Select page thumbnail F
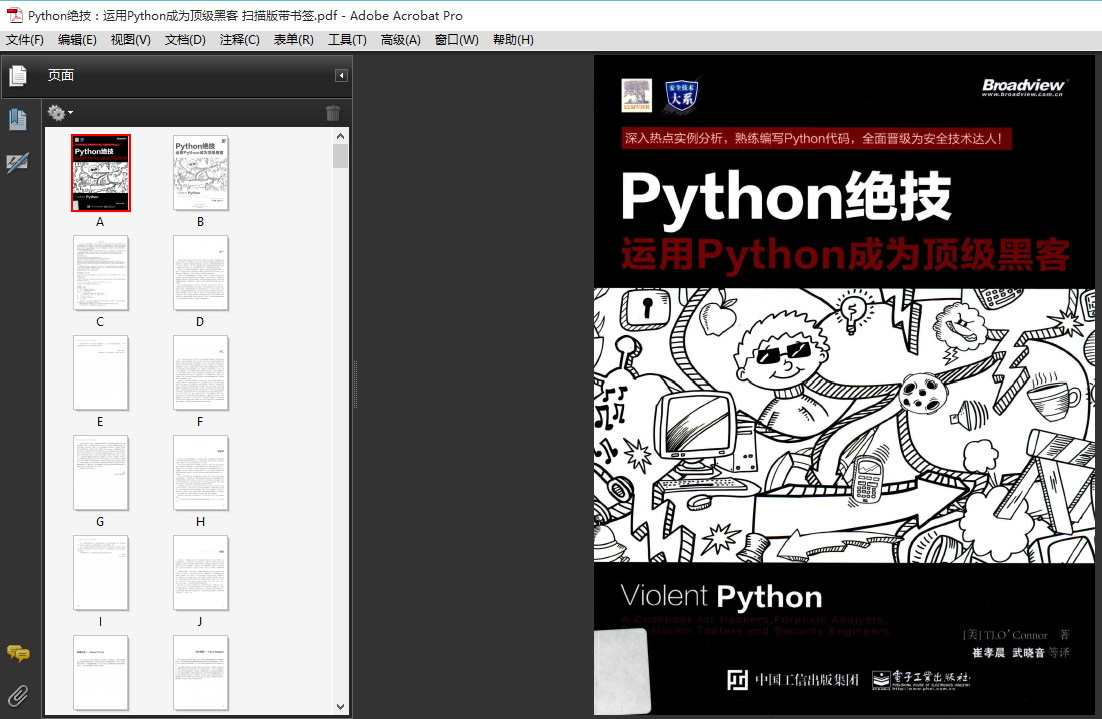Image resolution: width=1102 pixels, height=719 pixels. pos(201,373)
